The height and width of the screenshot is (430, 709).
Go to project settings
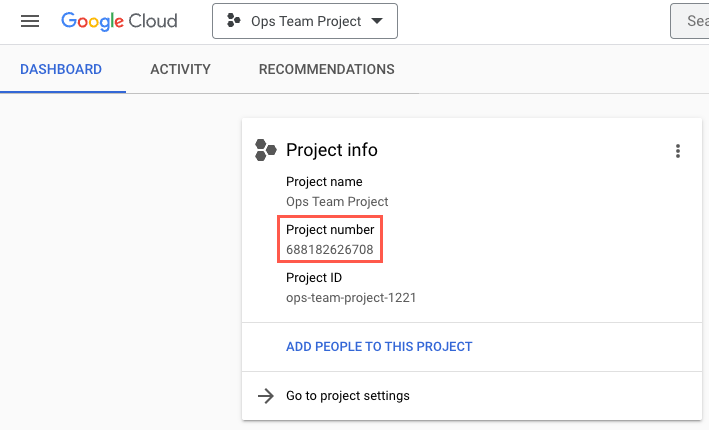point(347,396)
